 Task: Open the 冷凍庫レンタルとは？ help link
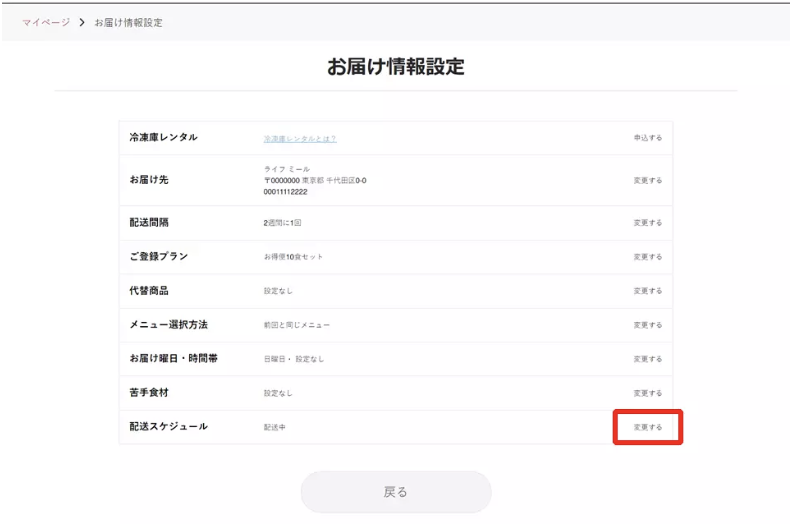300,138
